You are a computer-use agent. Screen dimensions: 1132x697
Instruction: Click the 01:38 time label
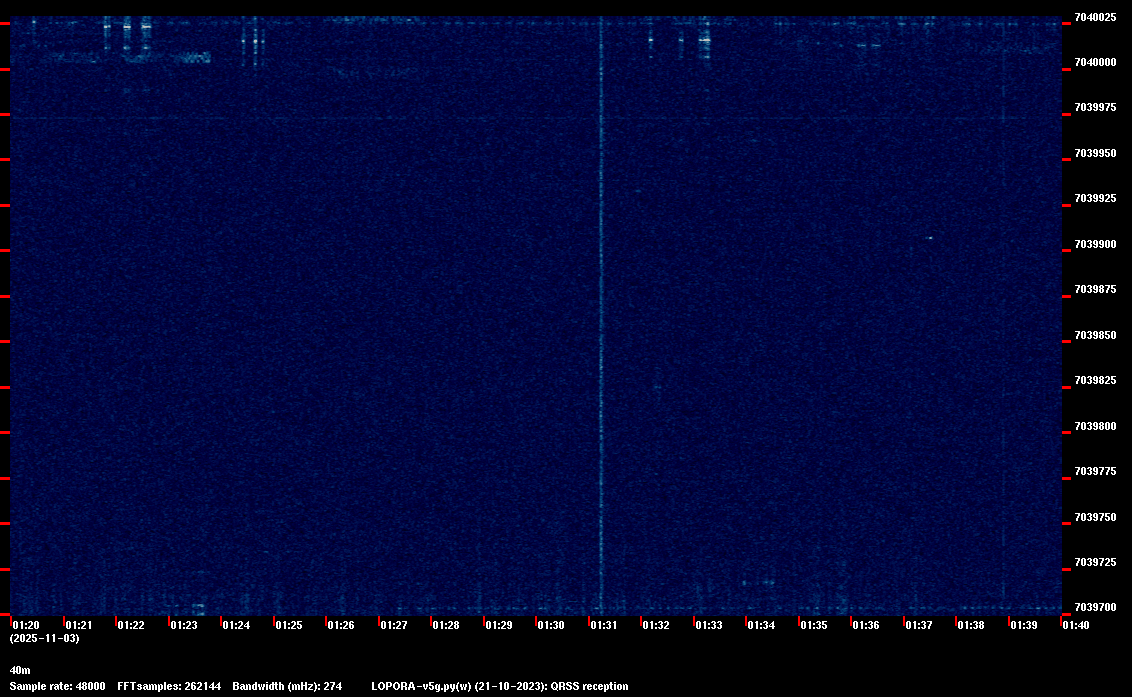point(971,625)
